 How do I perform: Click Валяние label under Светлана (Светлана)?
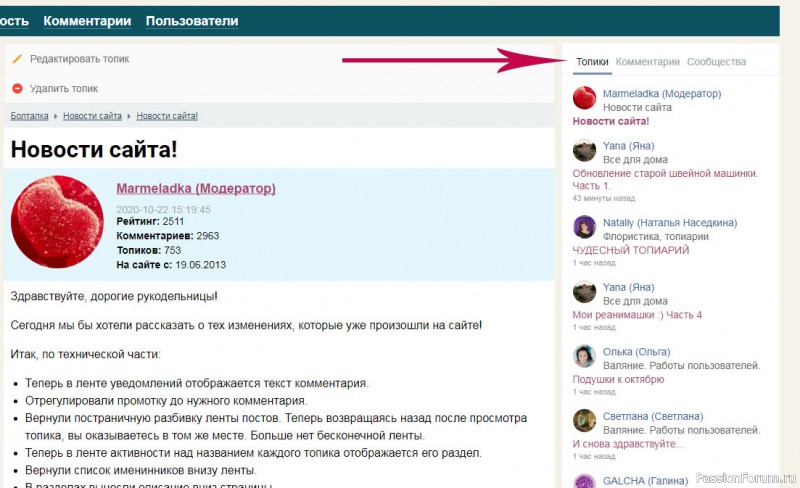click(x=682, y=430)
